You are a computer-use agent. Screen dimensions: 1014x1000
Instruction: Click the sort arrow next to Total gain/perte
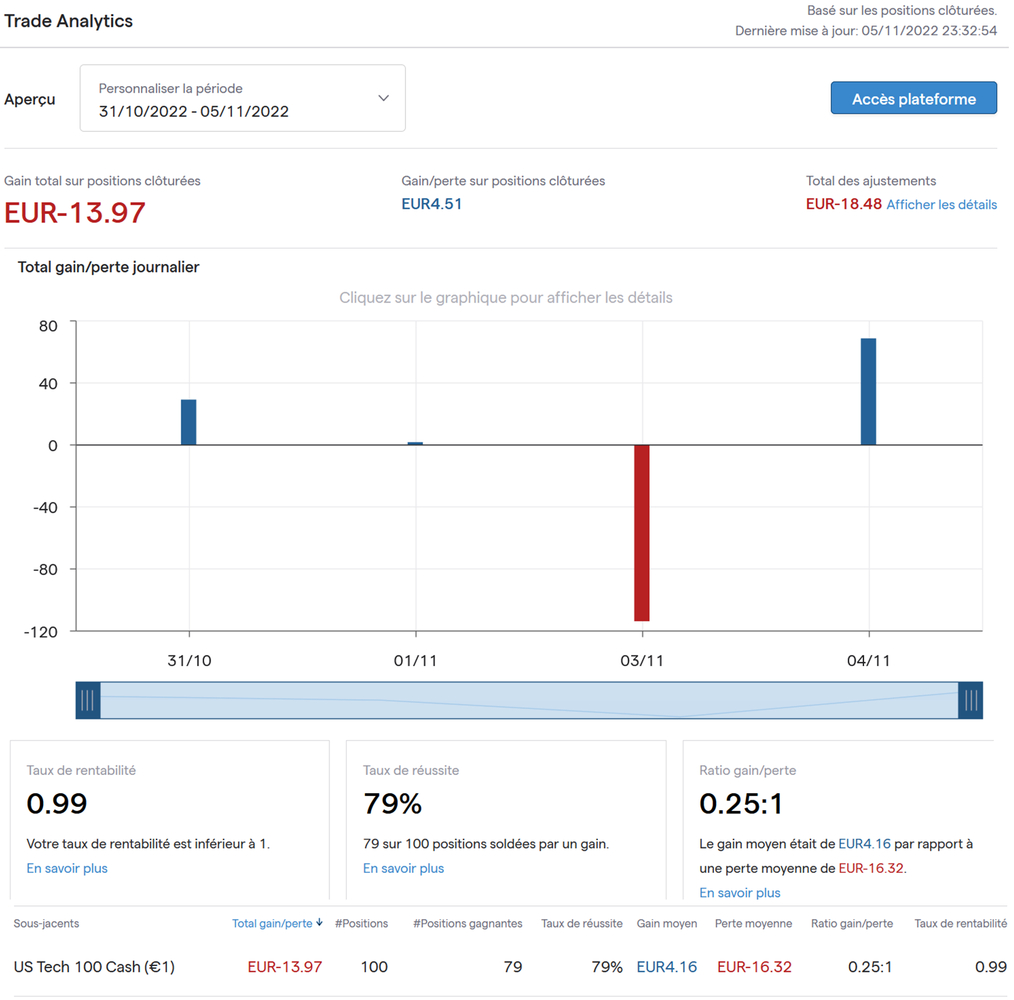pos(319,923)
